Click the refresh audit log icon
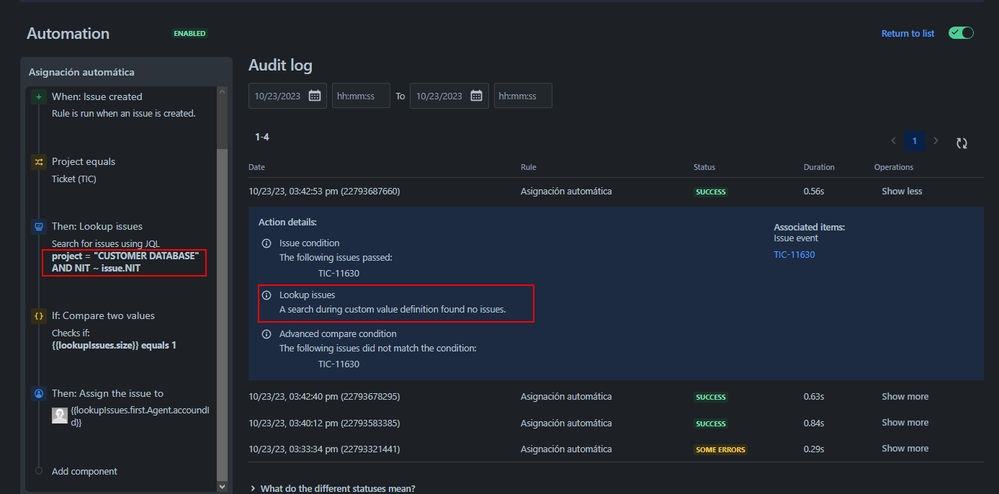 point(961,142)
